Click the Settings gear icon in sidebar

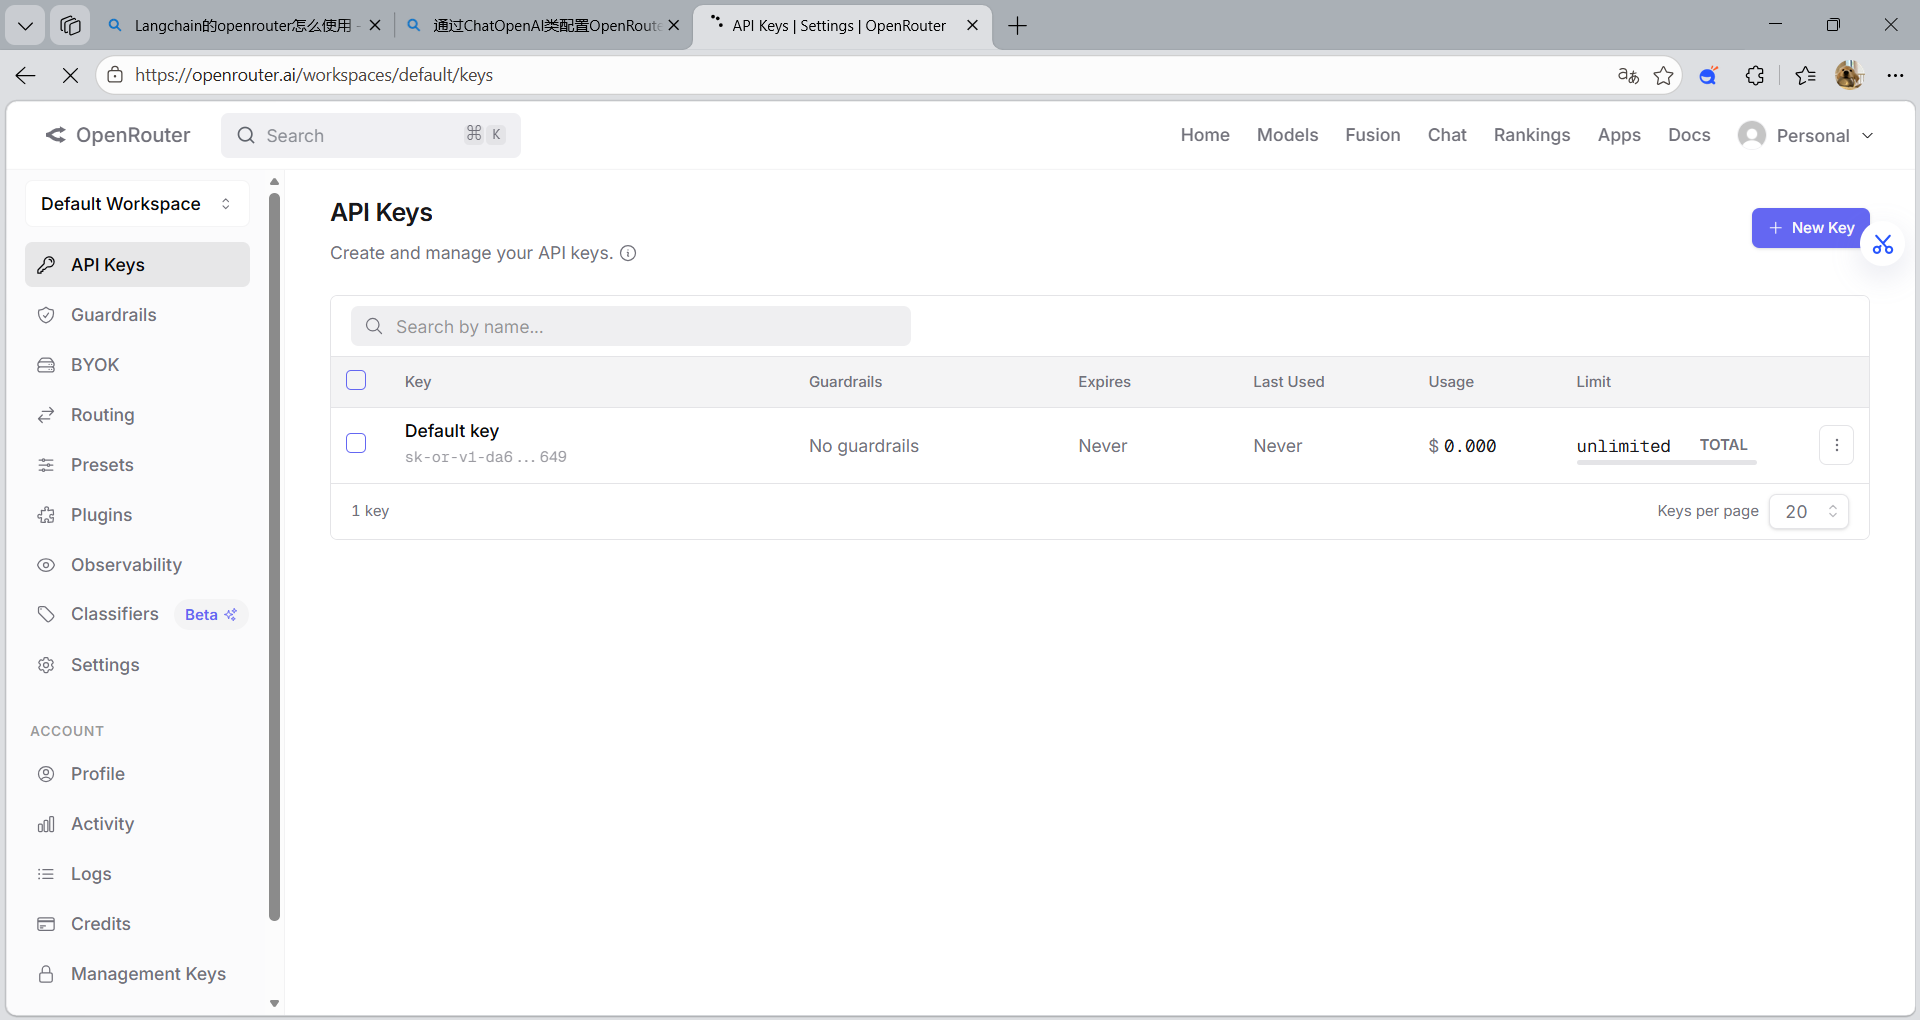(46, 665)
